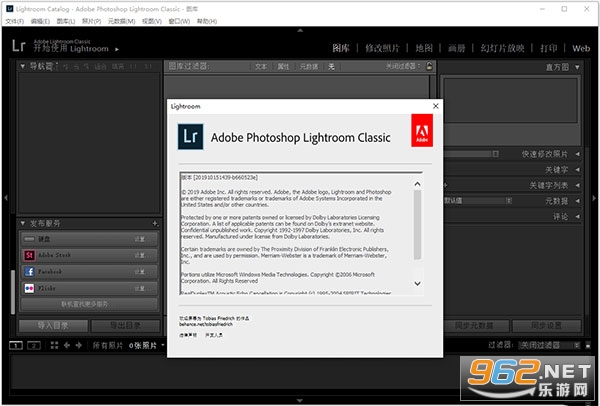Open the 窗口(W) menu
The image size is (600, 406).
pos(179,21)
